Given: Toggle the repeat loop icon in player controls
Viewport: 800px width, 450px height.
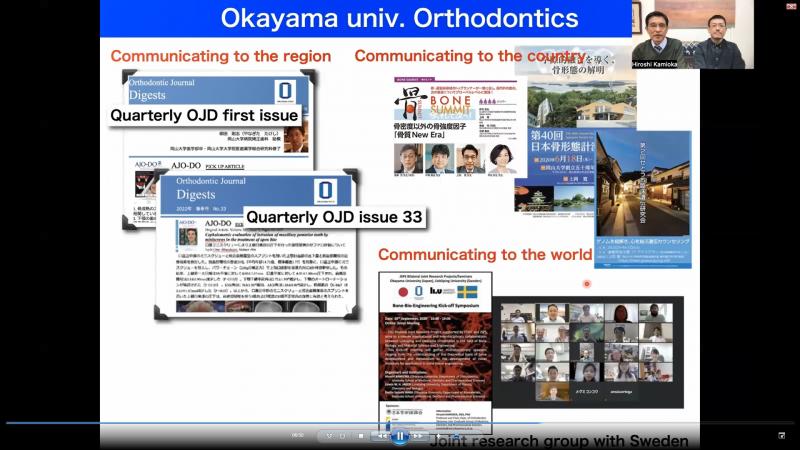Looking at the screenshot, I should point(343,436).
